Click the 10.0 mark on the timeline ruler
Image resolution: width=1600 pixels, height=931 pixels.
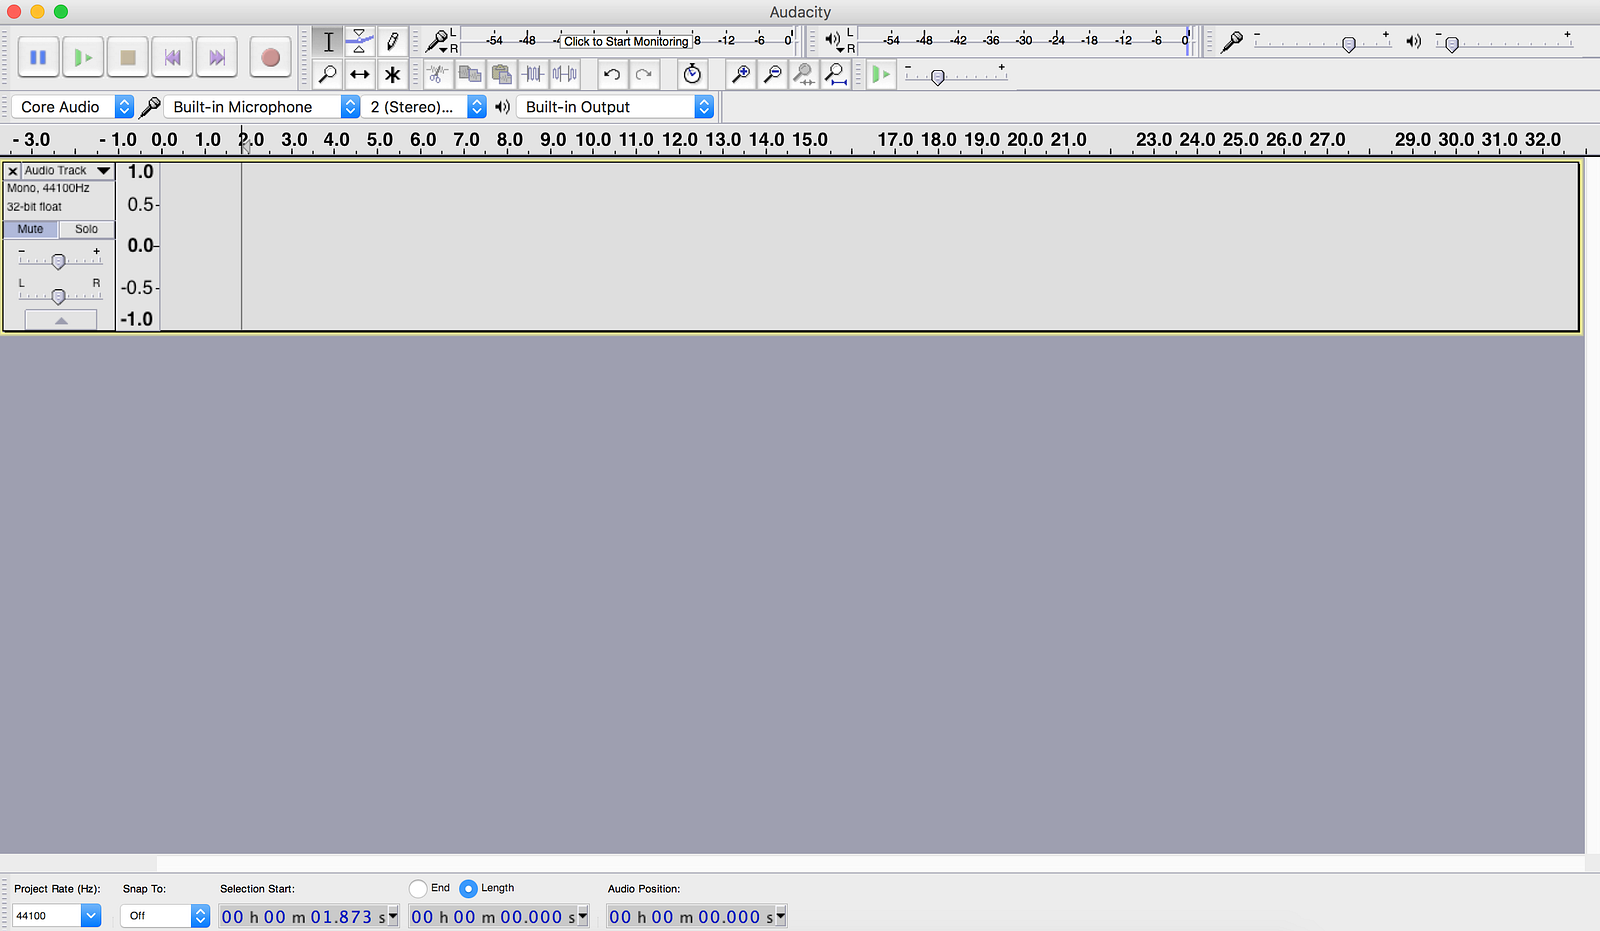[593, 140]
